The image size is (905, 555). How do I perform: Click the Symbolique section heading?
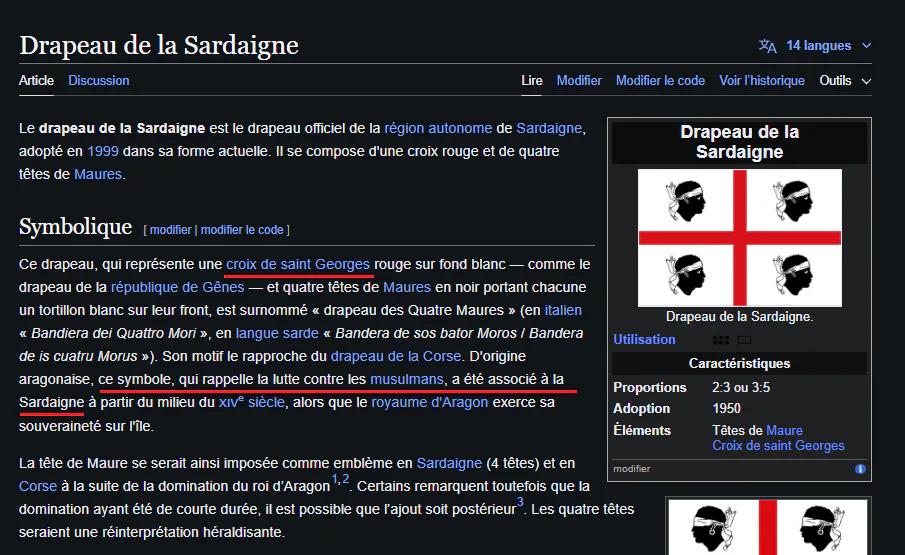tap(76, 227)
